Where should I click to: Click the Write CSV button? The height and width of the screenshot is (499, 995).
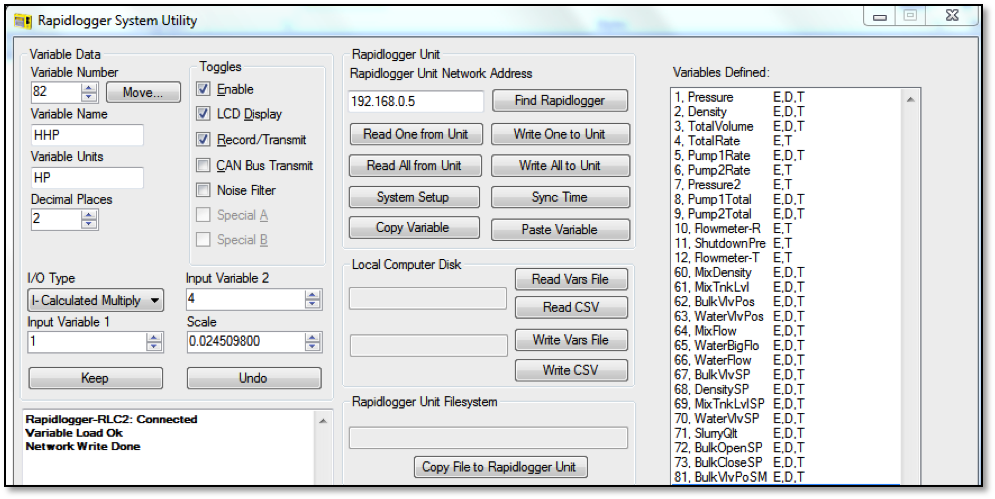[570, 370]
